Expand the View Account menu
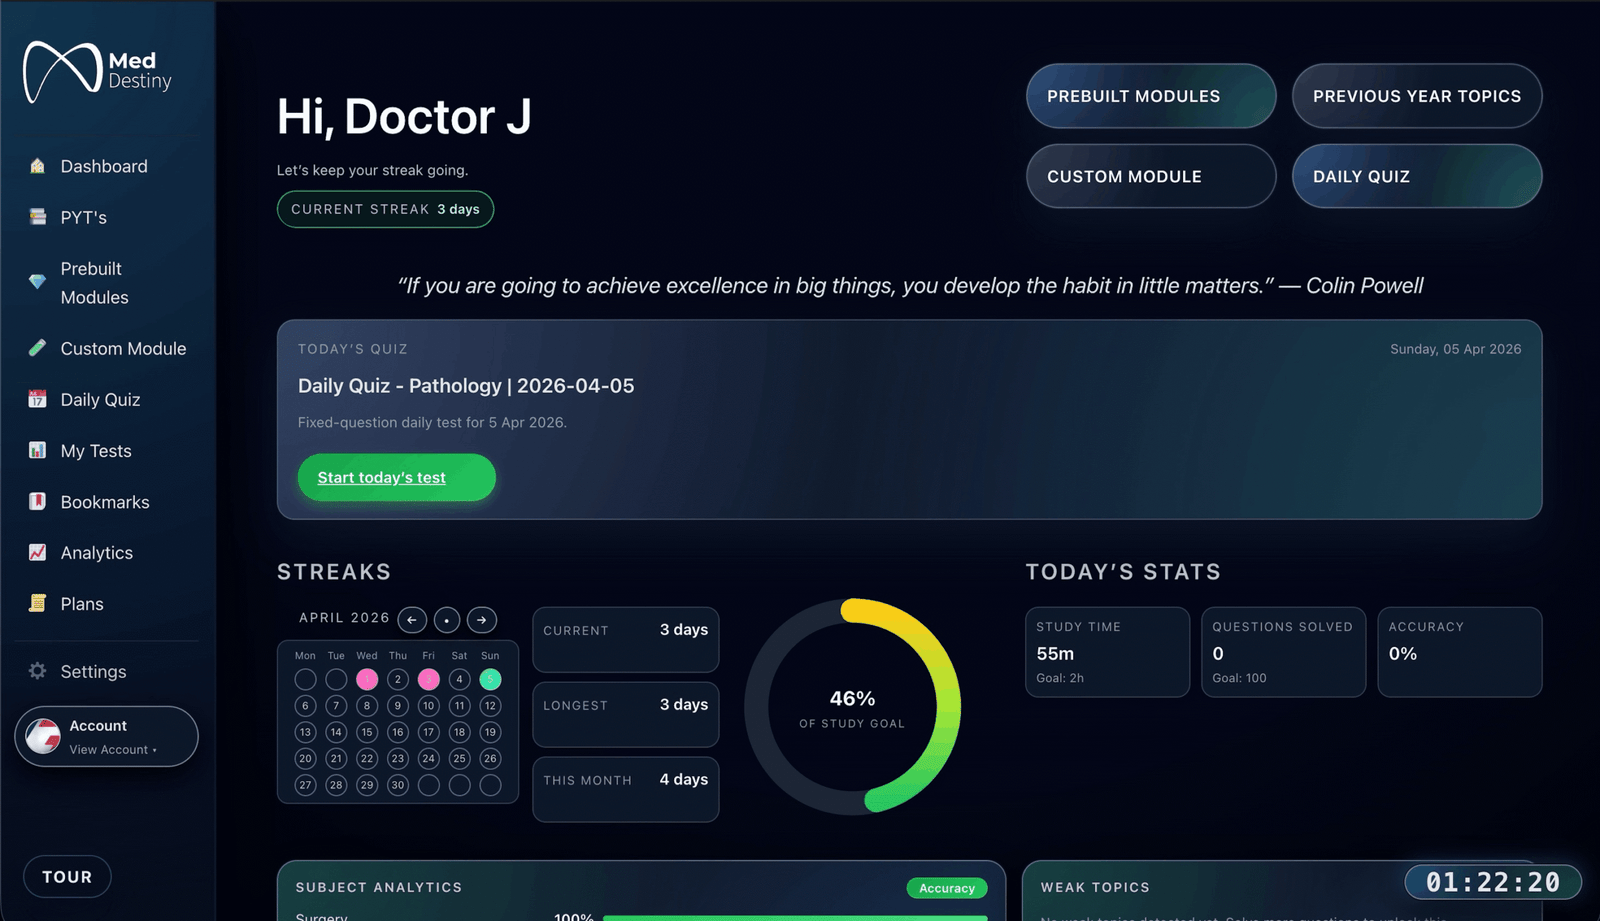Screen dimensions: 1600x921 [112, 749]
